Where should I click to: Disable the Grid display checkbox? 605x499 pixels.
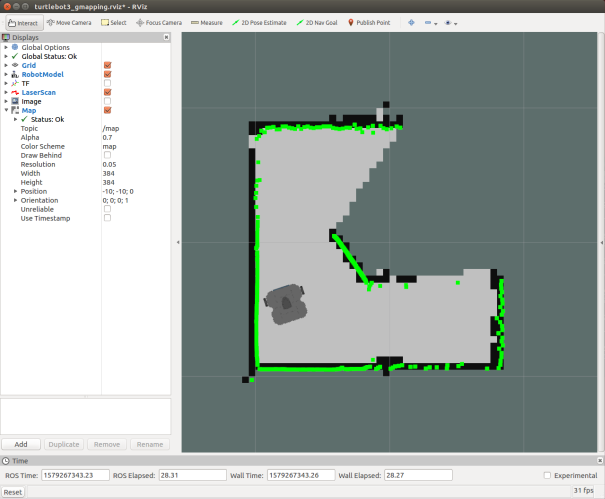[107, 65]
